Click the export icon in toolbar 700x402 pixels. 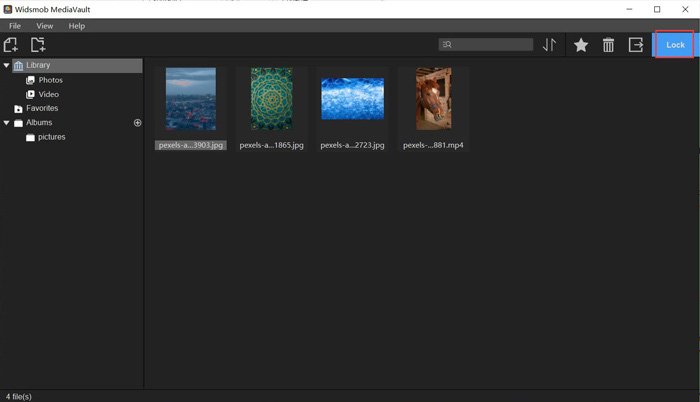(636, 45)
